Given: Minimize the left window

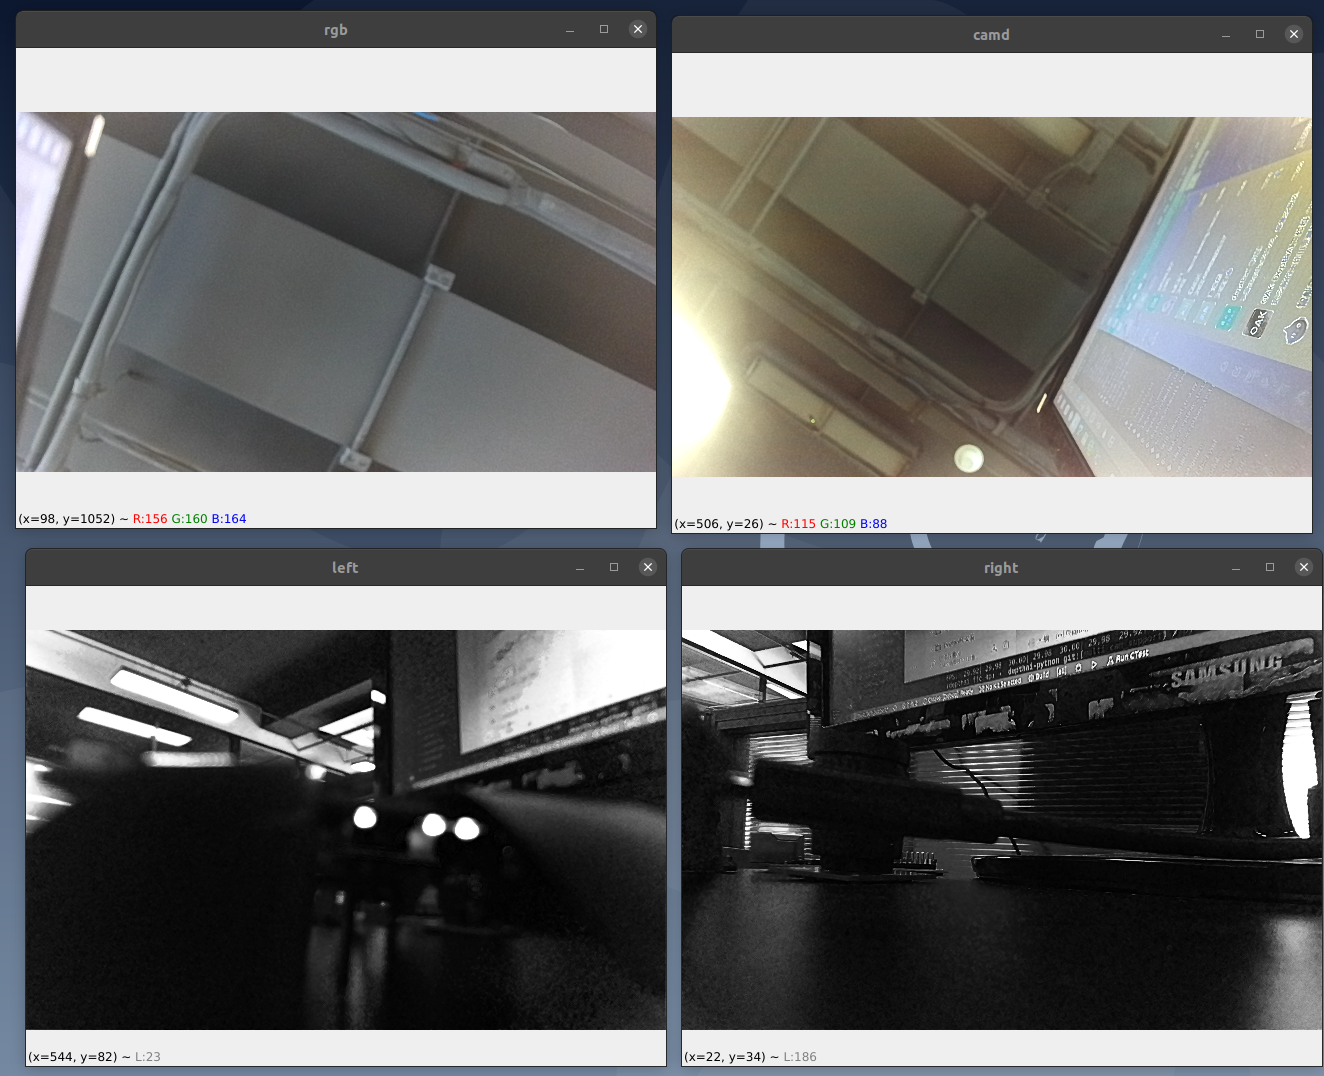Looking at the screenshot, I should tap(580, 568).
